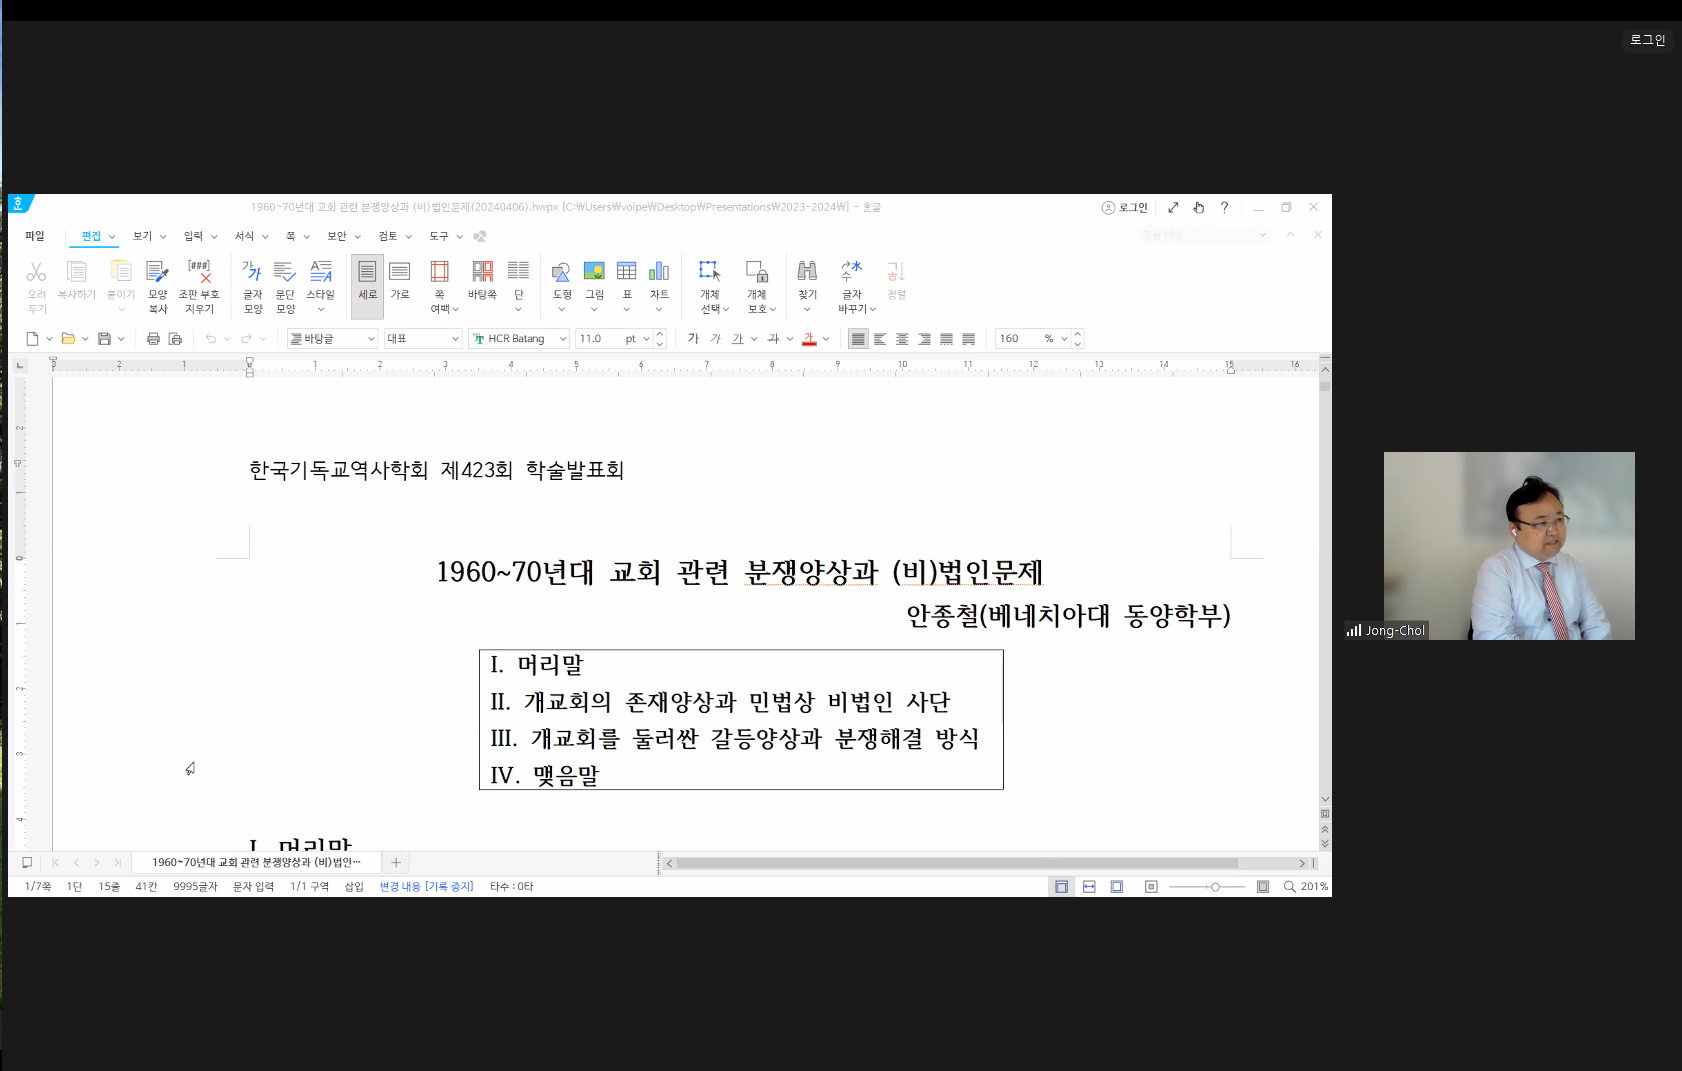Toggle bold 가 formatting
This screenshot has width=1682, height=1071.
pyautogui.click(x=693, y=339)
